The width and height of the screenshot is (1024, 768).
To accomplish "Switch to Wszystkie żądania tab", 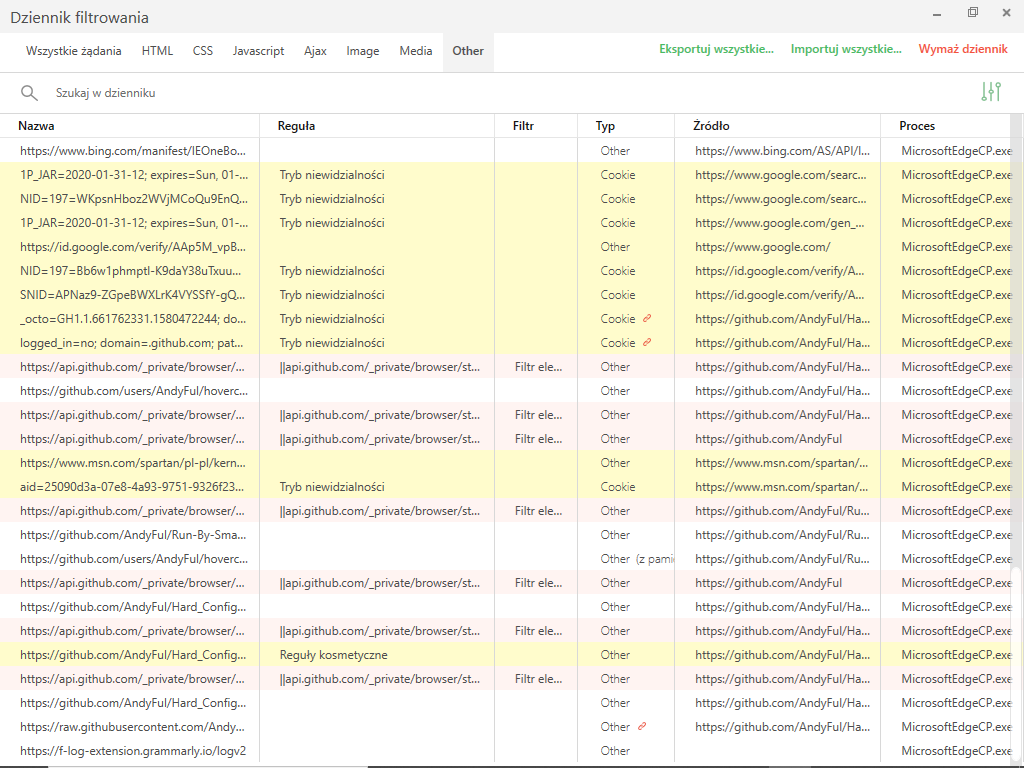I will point(74,51).
